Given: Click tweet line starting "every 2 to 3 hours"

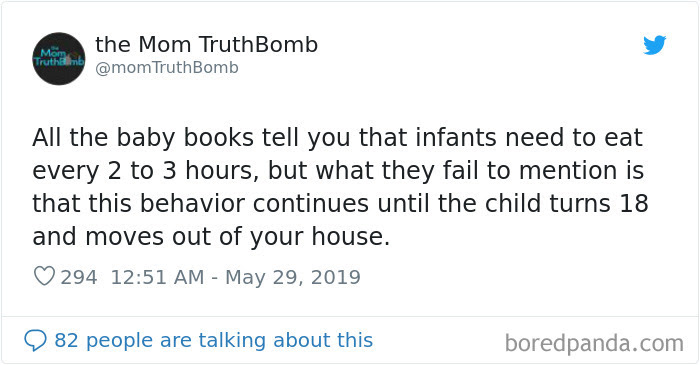Looking at the screenshot, I should (338, 171).
